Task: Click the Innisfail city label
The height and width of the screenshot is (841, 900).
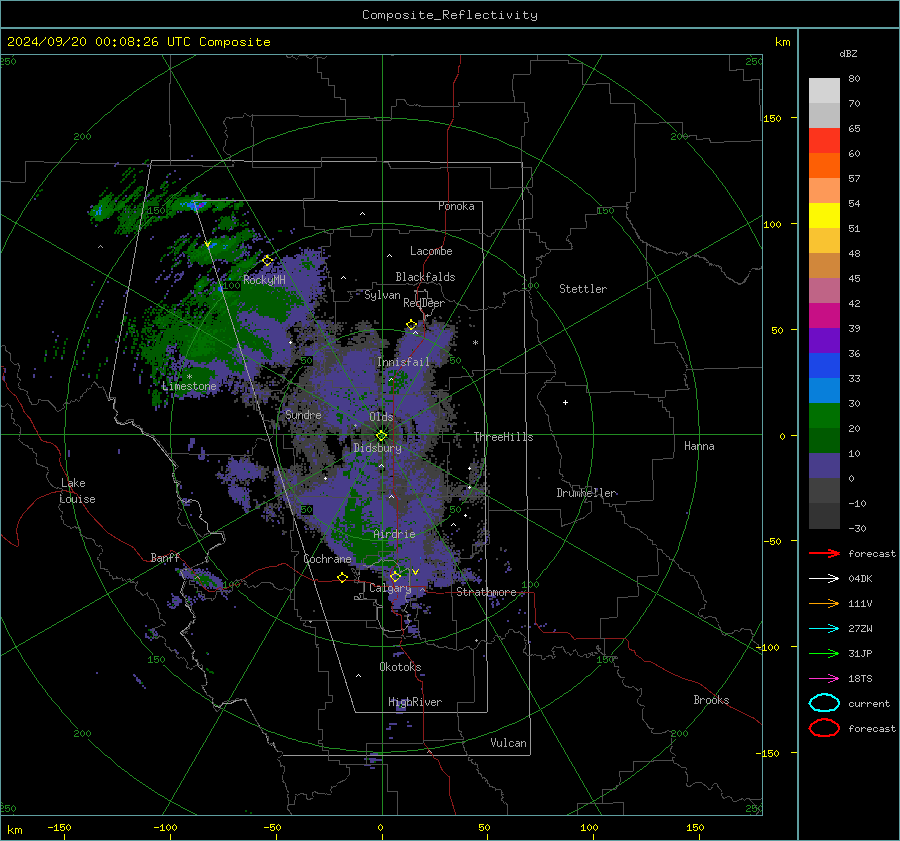Action: (403, 362)
